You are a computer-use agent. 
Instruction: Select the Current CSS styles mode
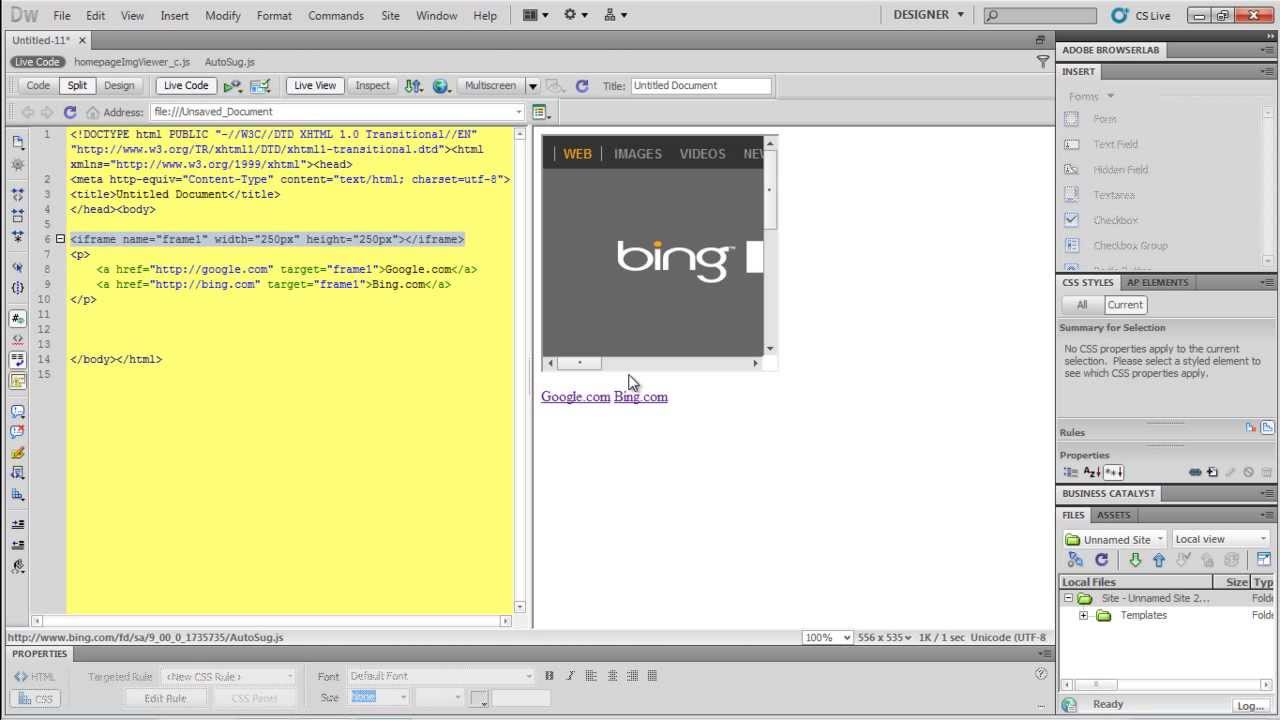tap(1125, 305)
